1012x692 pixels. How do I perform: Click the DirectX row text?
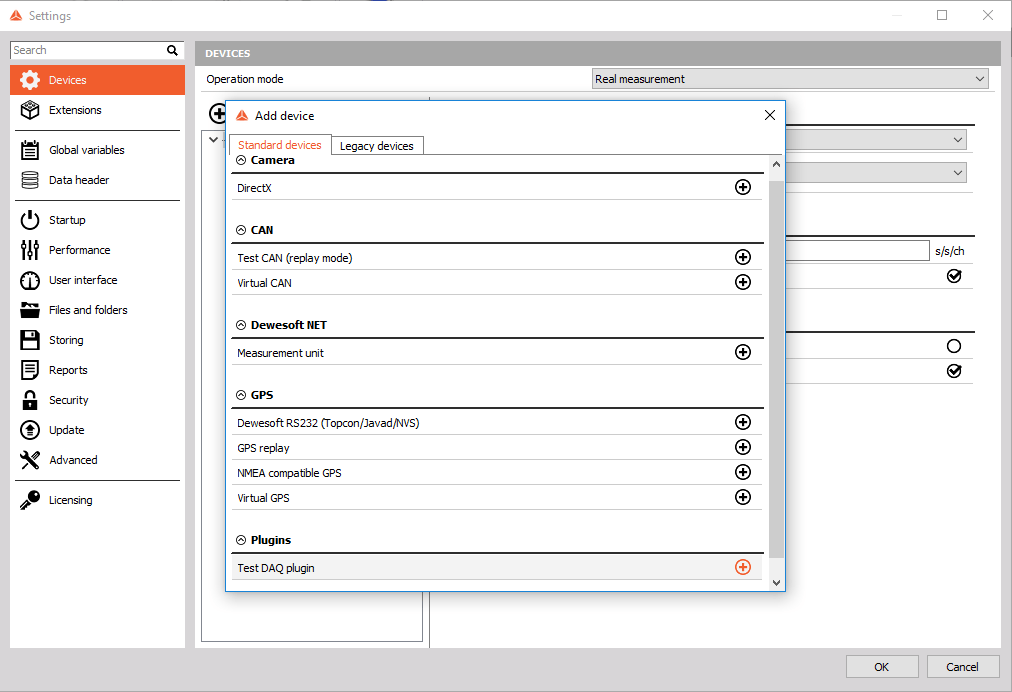[254, 188]
